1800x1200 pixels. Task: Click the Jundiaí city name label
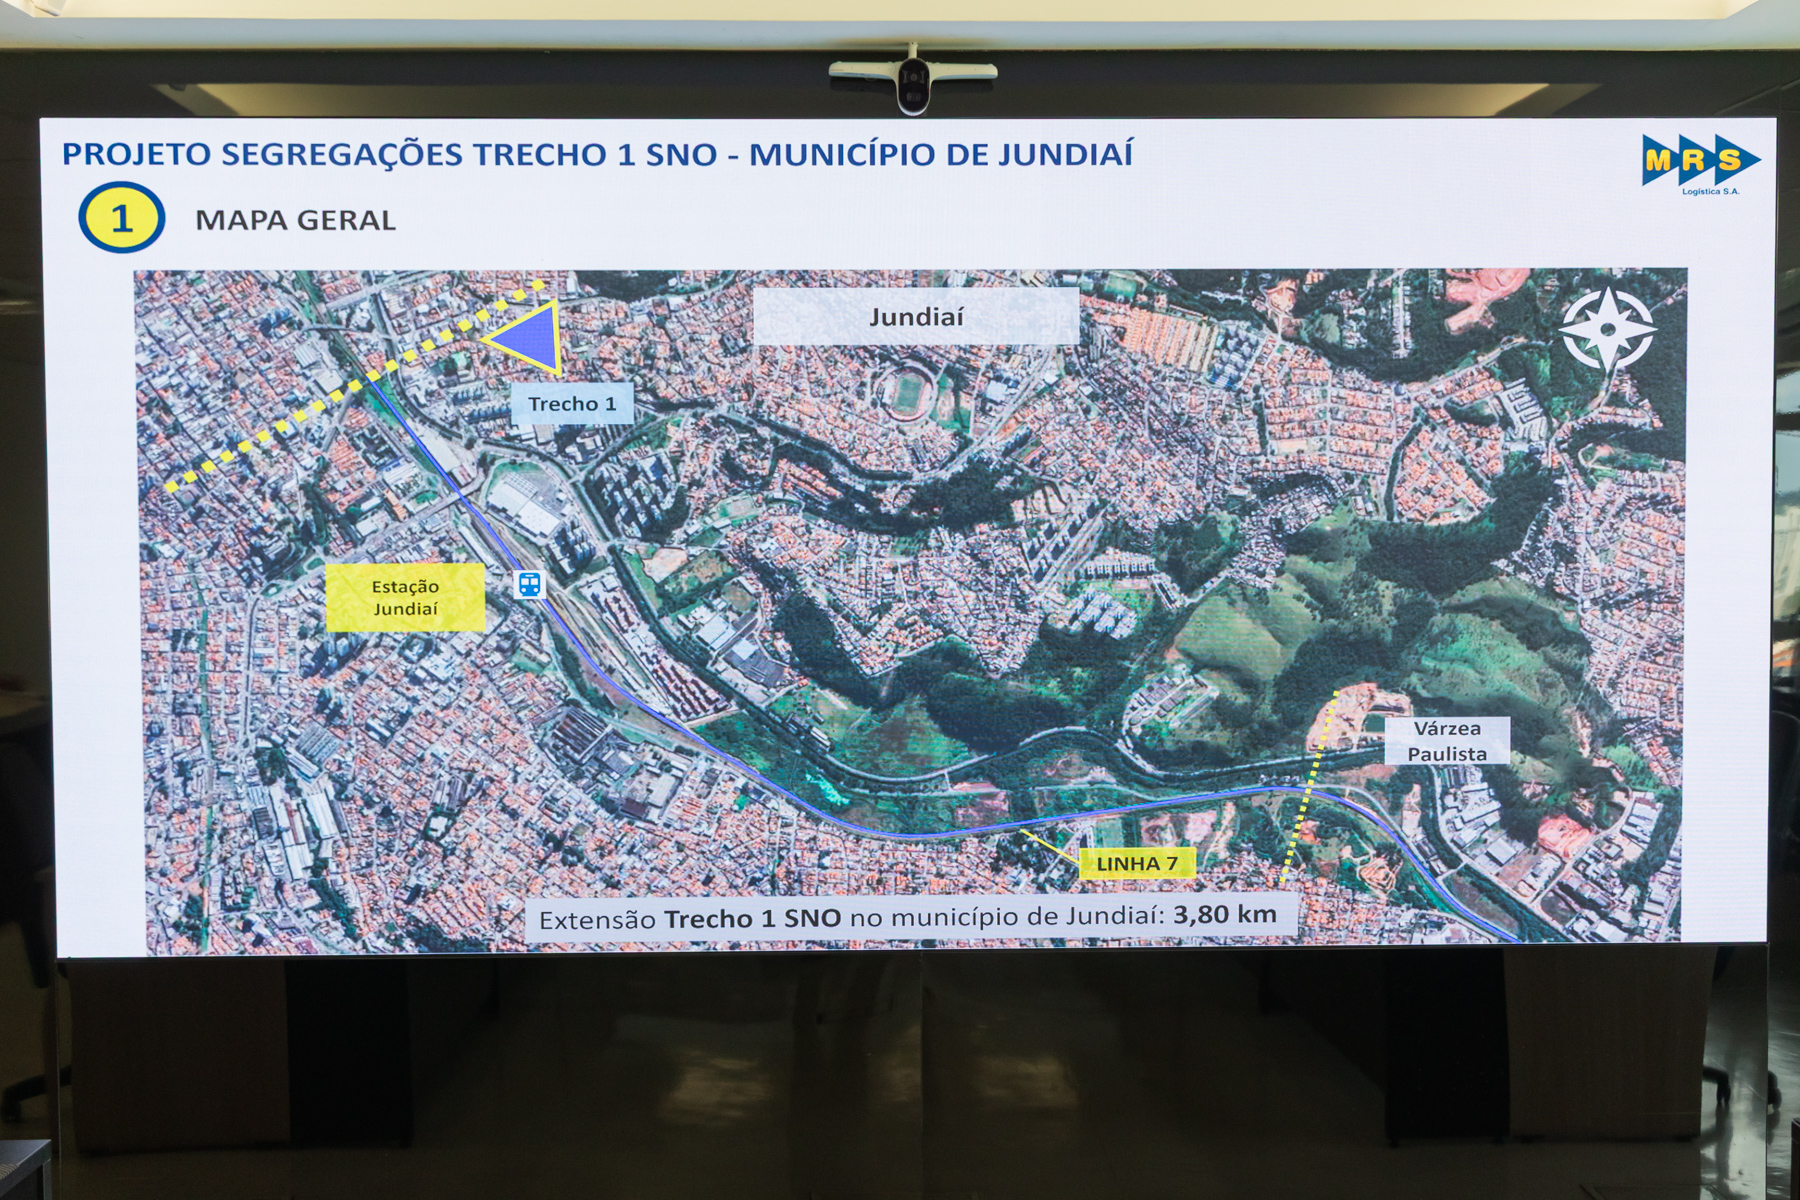click(x=915, y=317)
